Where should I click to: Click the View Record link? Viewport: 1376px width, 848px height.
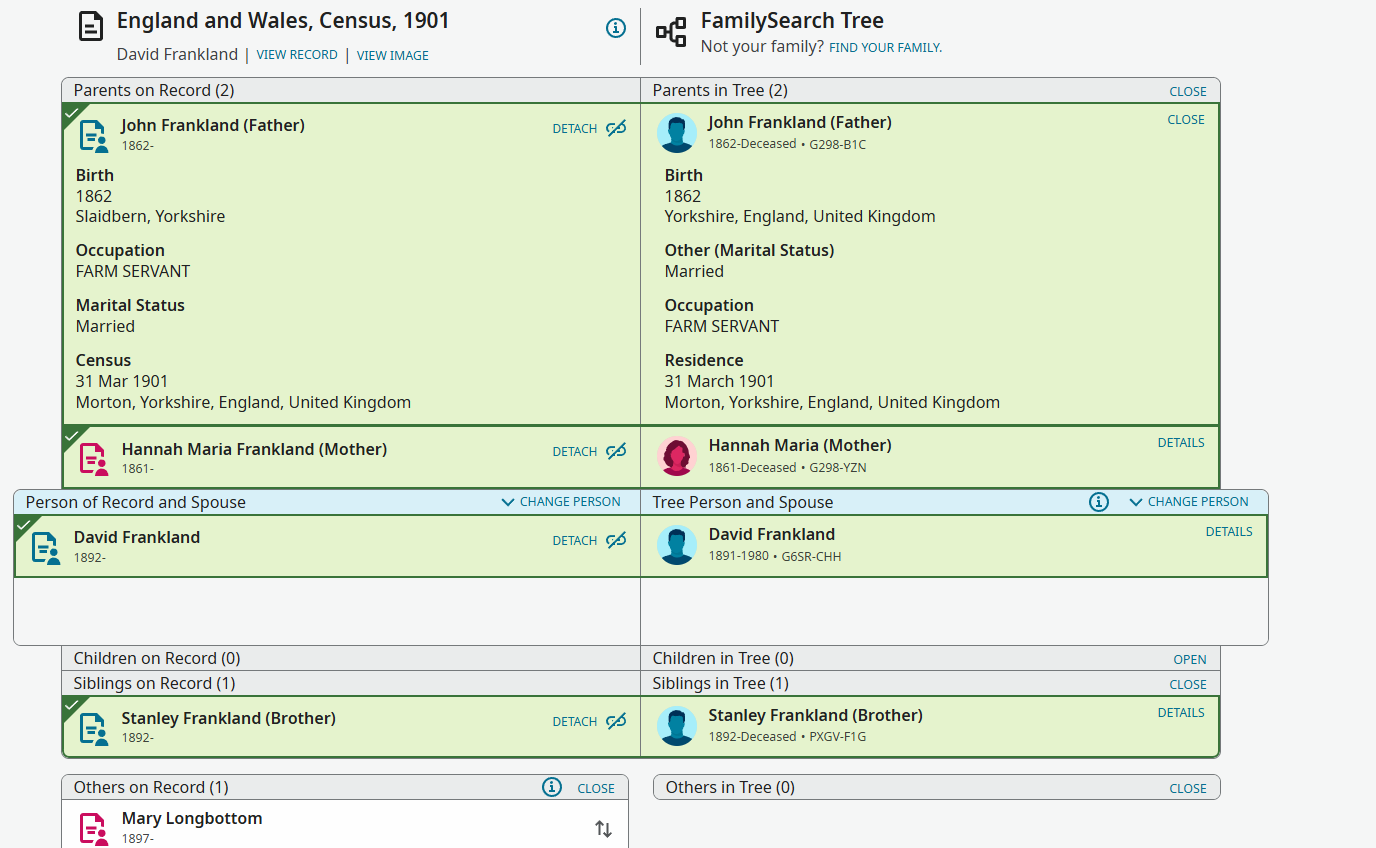297,55
